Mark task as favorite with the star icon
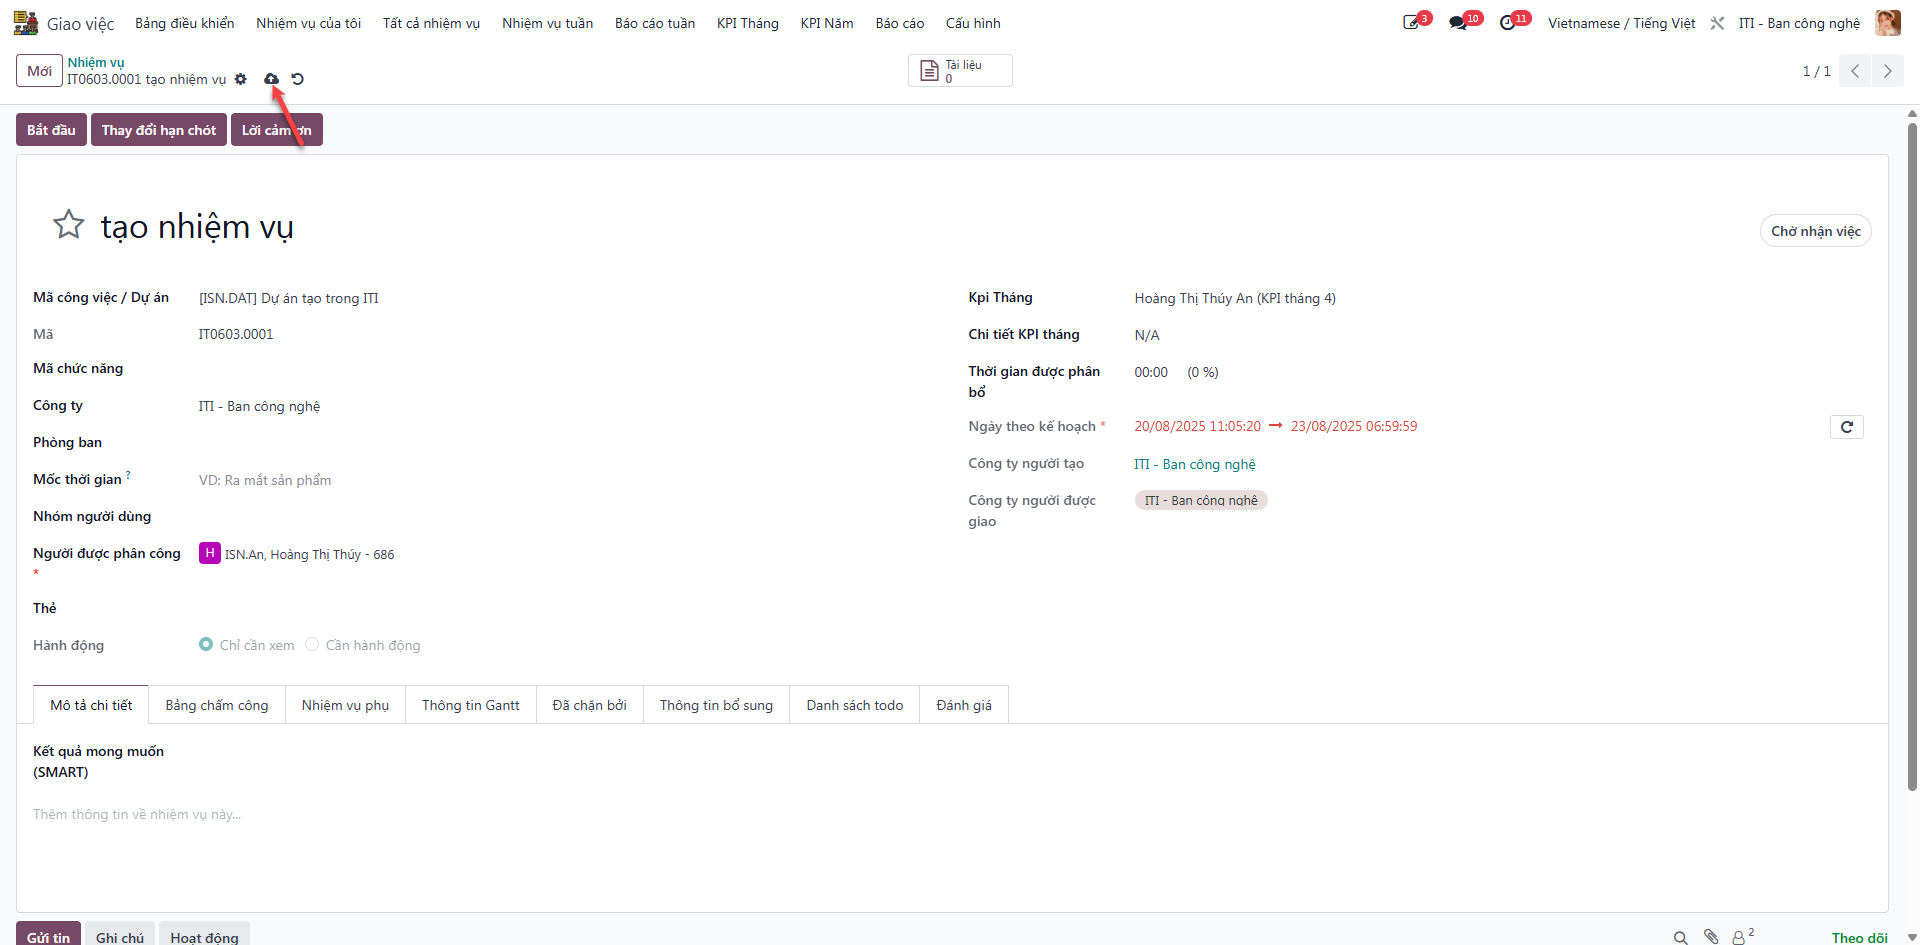 click(x=69, y=225)
